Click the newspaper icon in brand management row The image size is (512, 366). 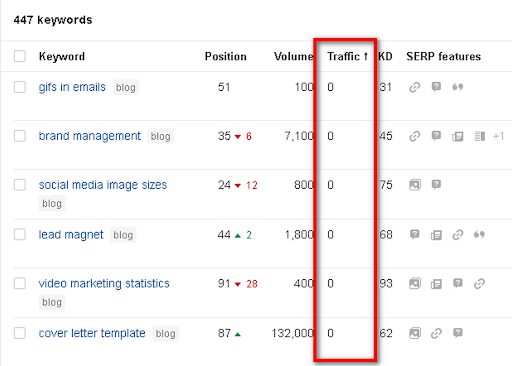pos(458,136)
